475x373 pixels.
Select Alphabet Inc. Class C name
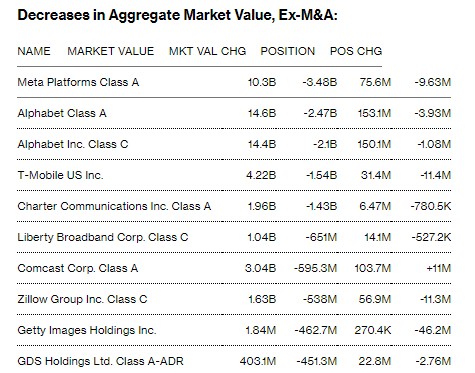pyautogui.click(x=73, y=144)
